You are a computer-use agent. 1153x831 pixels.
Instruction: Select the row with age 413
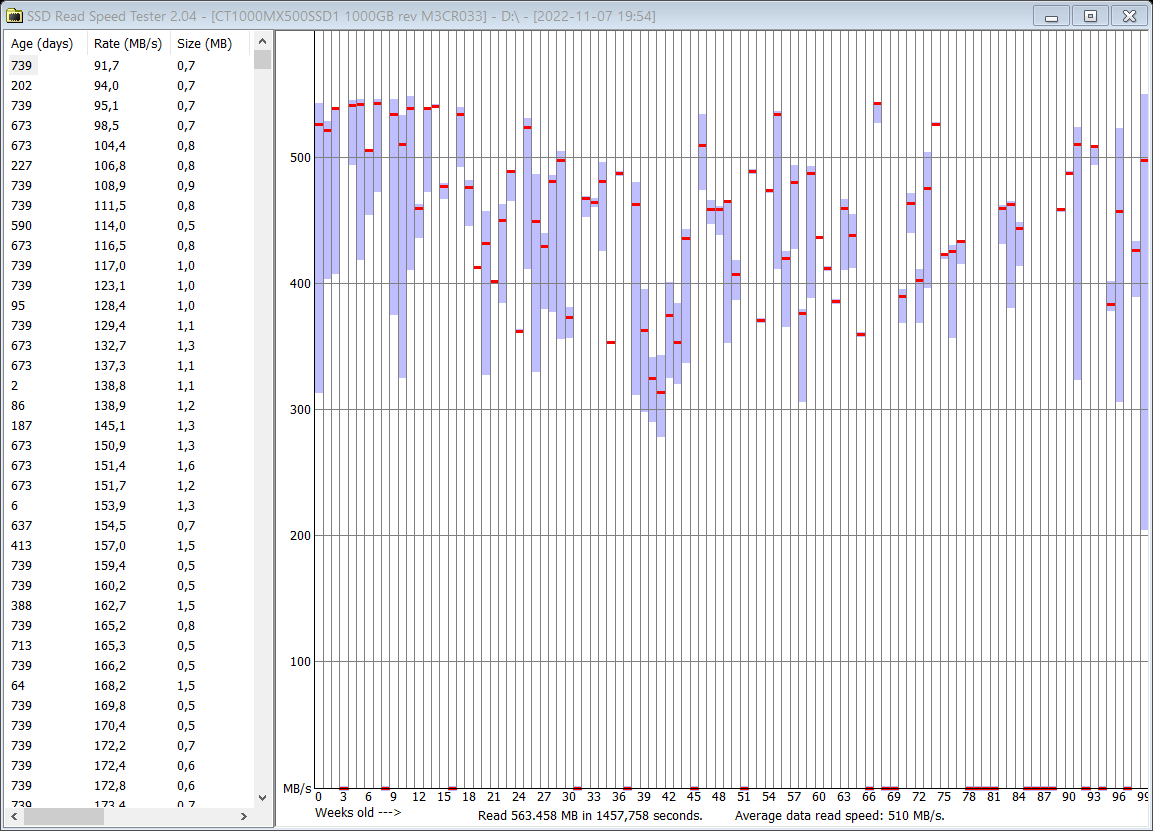click(129, 546)
